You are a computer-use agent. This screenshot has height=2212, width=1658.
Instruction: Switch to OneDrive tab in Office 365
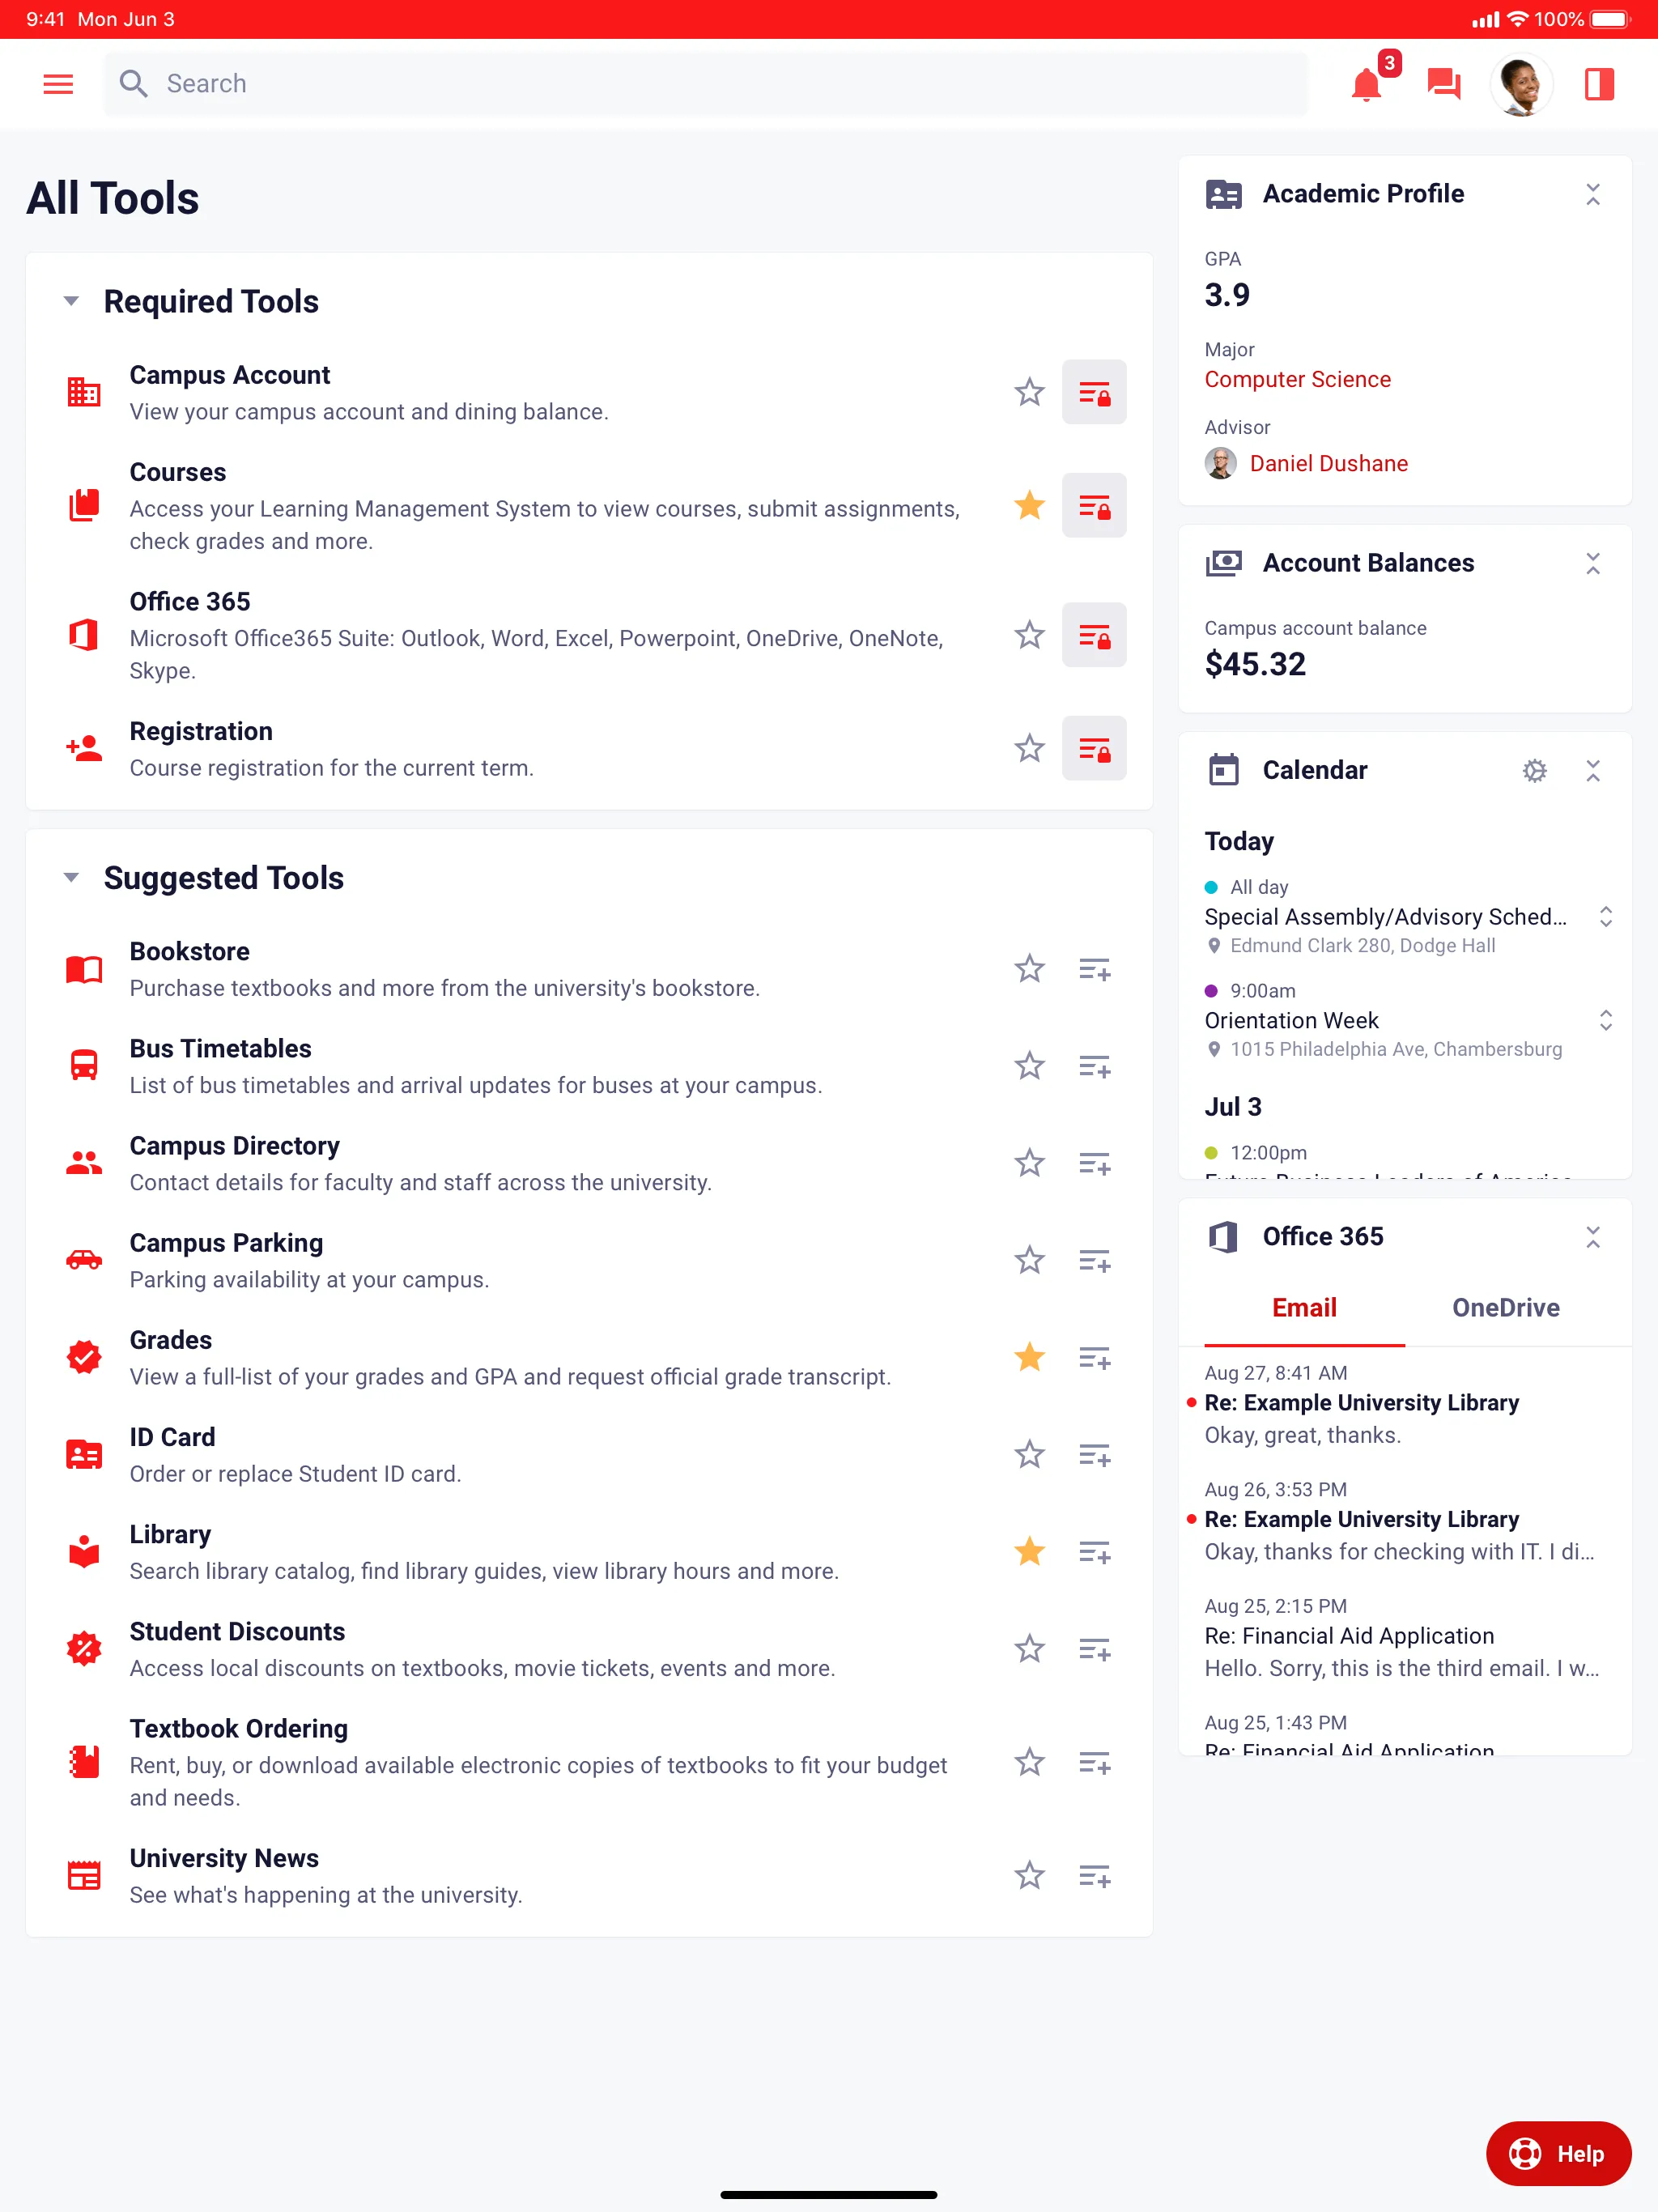(1505, 1306)
